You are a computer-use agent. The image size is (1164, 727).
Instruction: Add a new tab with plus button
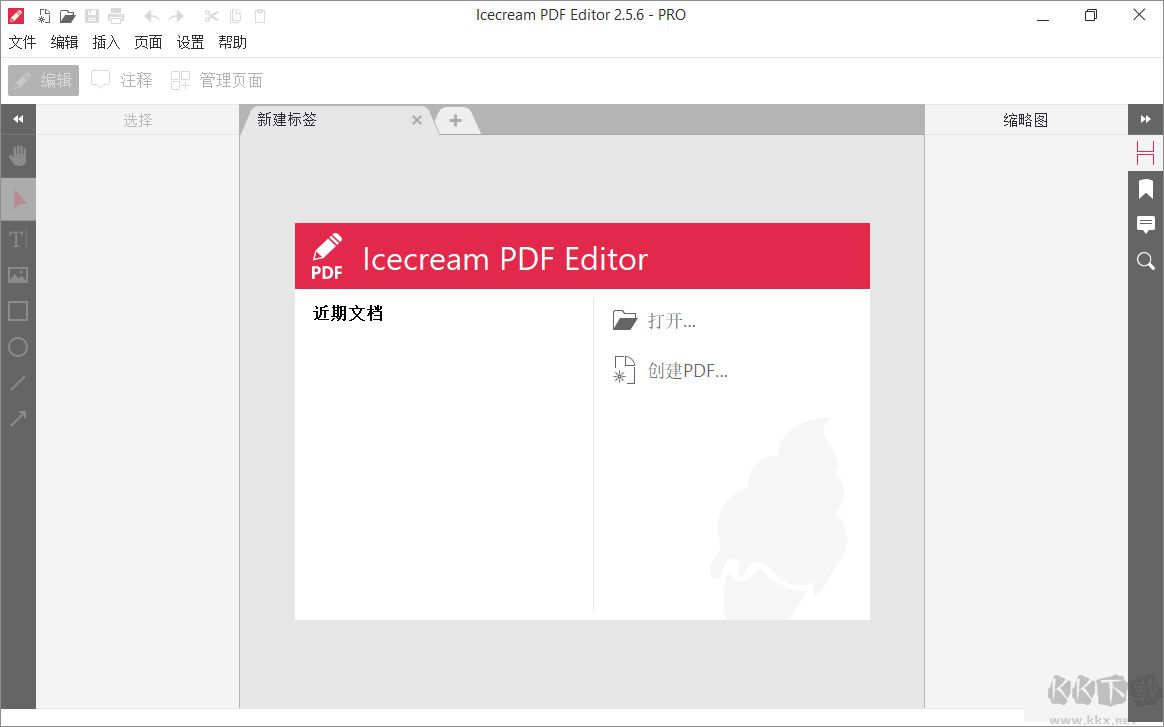coord(455,120)
